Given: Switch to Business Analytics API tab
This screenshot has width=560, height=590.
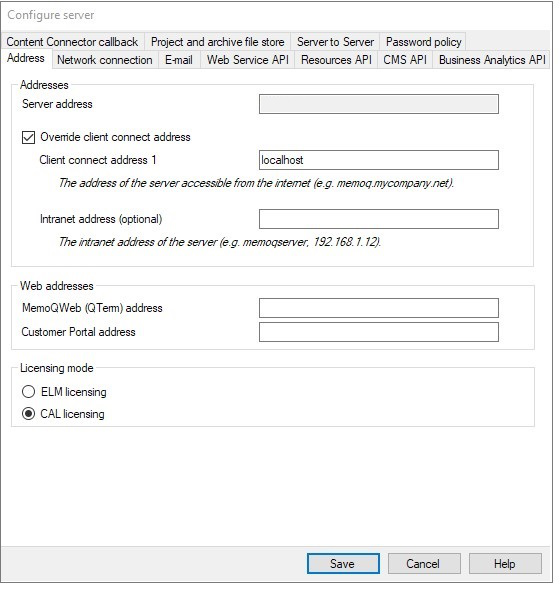Looking at the screenshot, I should coord(492,60).
